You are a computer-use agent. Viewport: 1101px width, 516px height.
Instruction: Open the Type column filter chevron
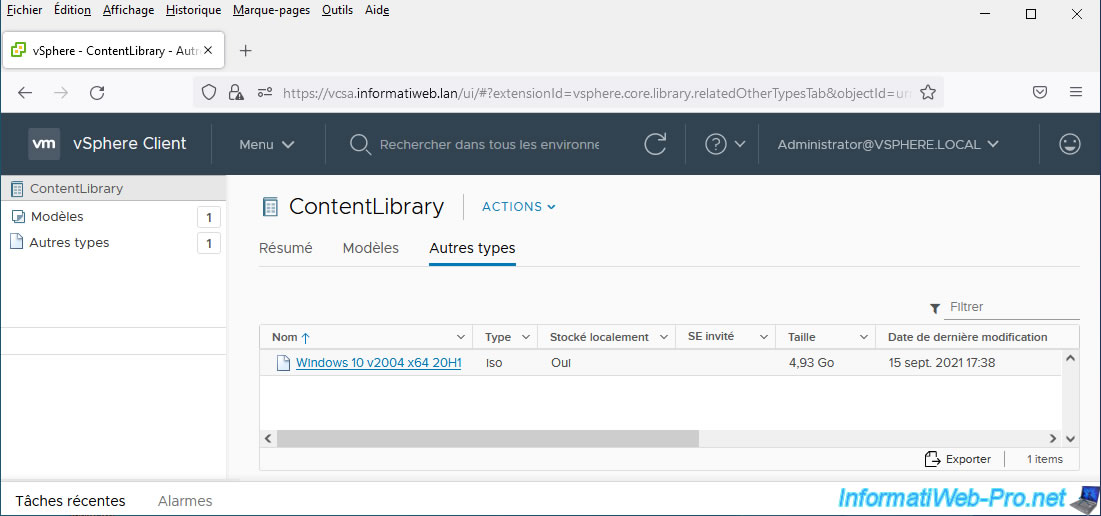526,337
